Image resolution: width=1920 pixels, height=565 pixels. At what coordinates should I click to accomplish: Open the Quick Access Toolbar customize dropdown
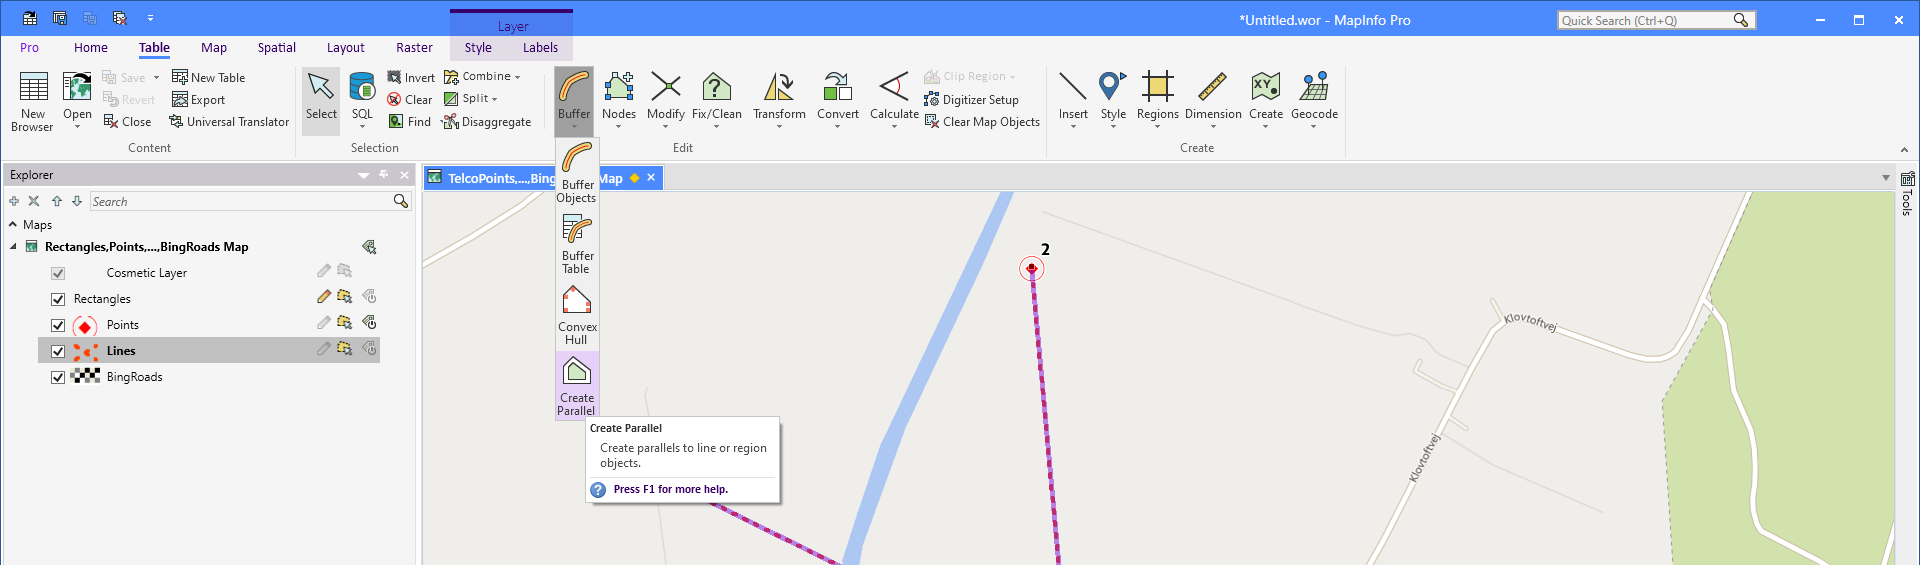point(150,18)
